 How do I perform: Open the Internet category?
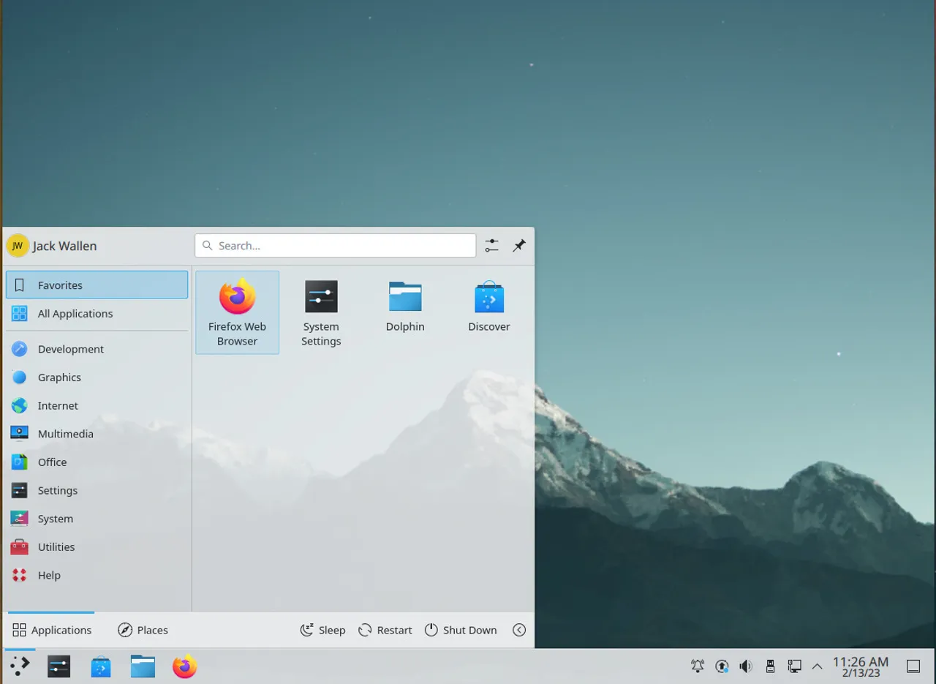click(97, 405)
